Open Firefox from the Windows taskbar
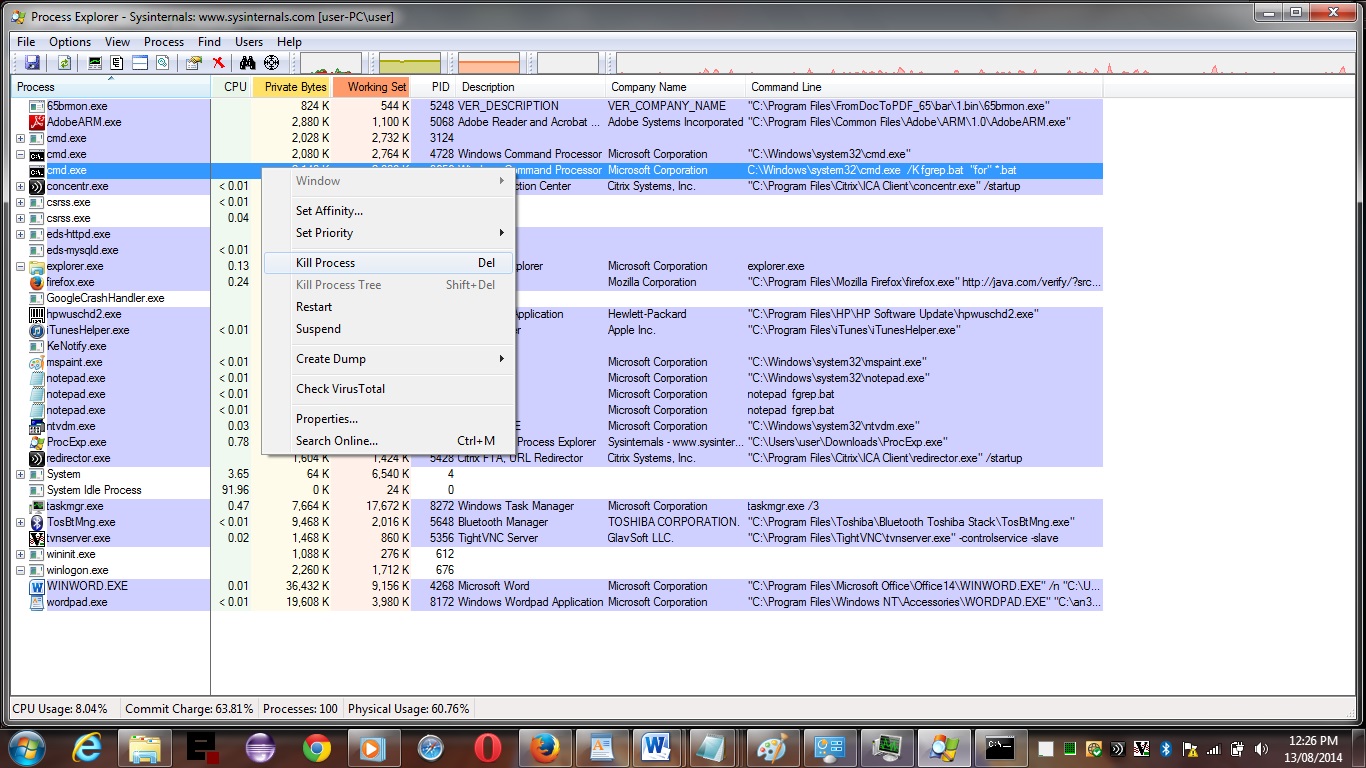 (545, 747)
